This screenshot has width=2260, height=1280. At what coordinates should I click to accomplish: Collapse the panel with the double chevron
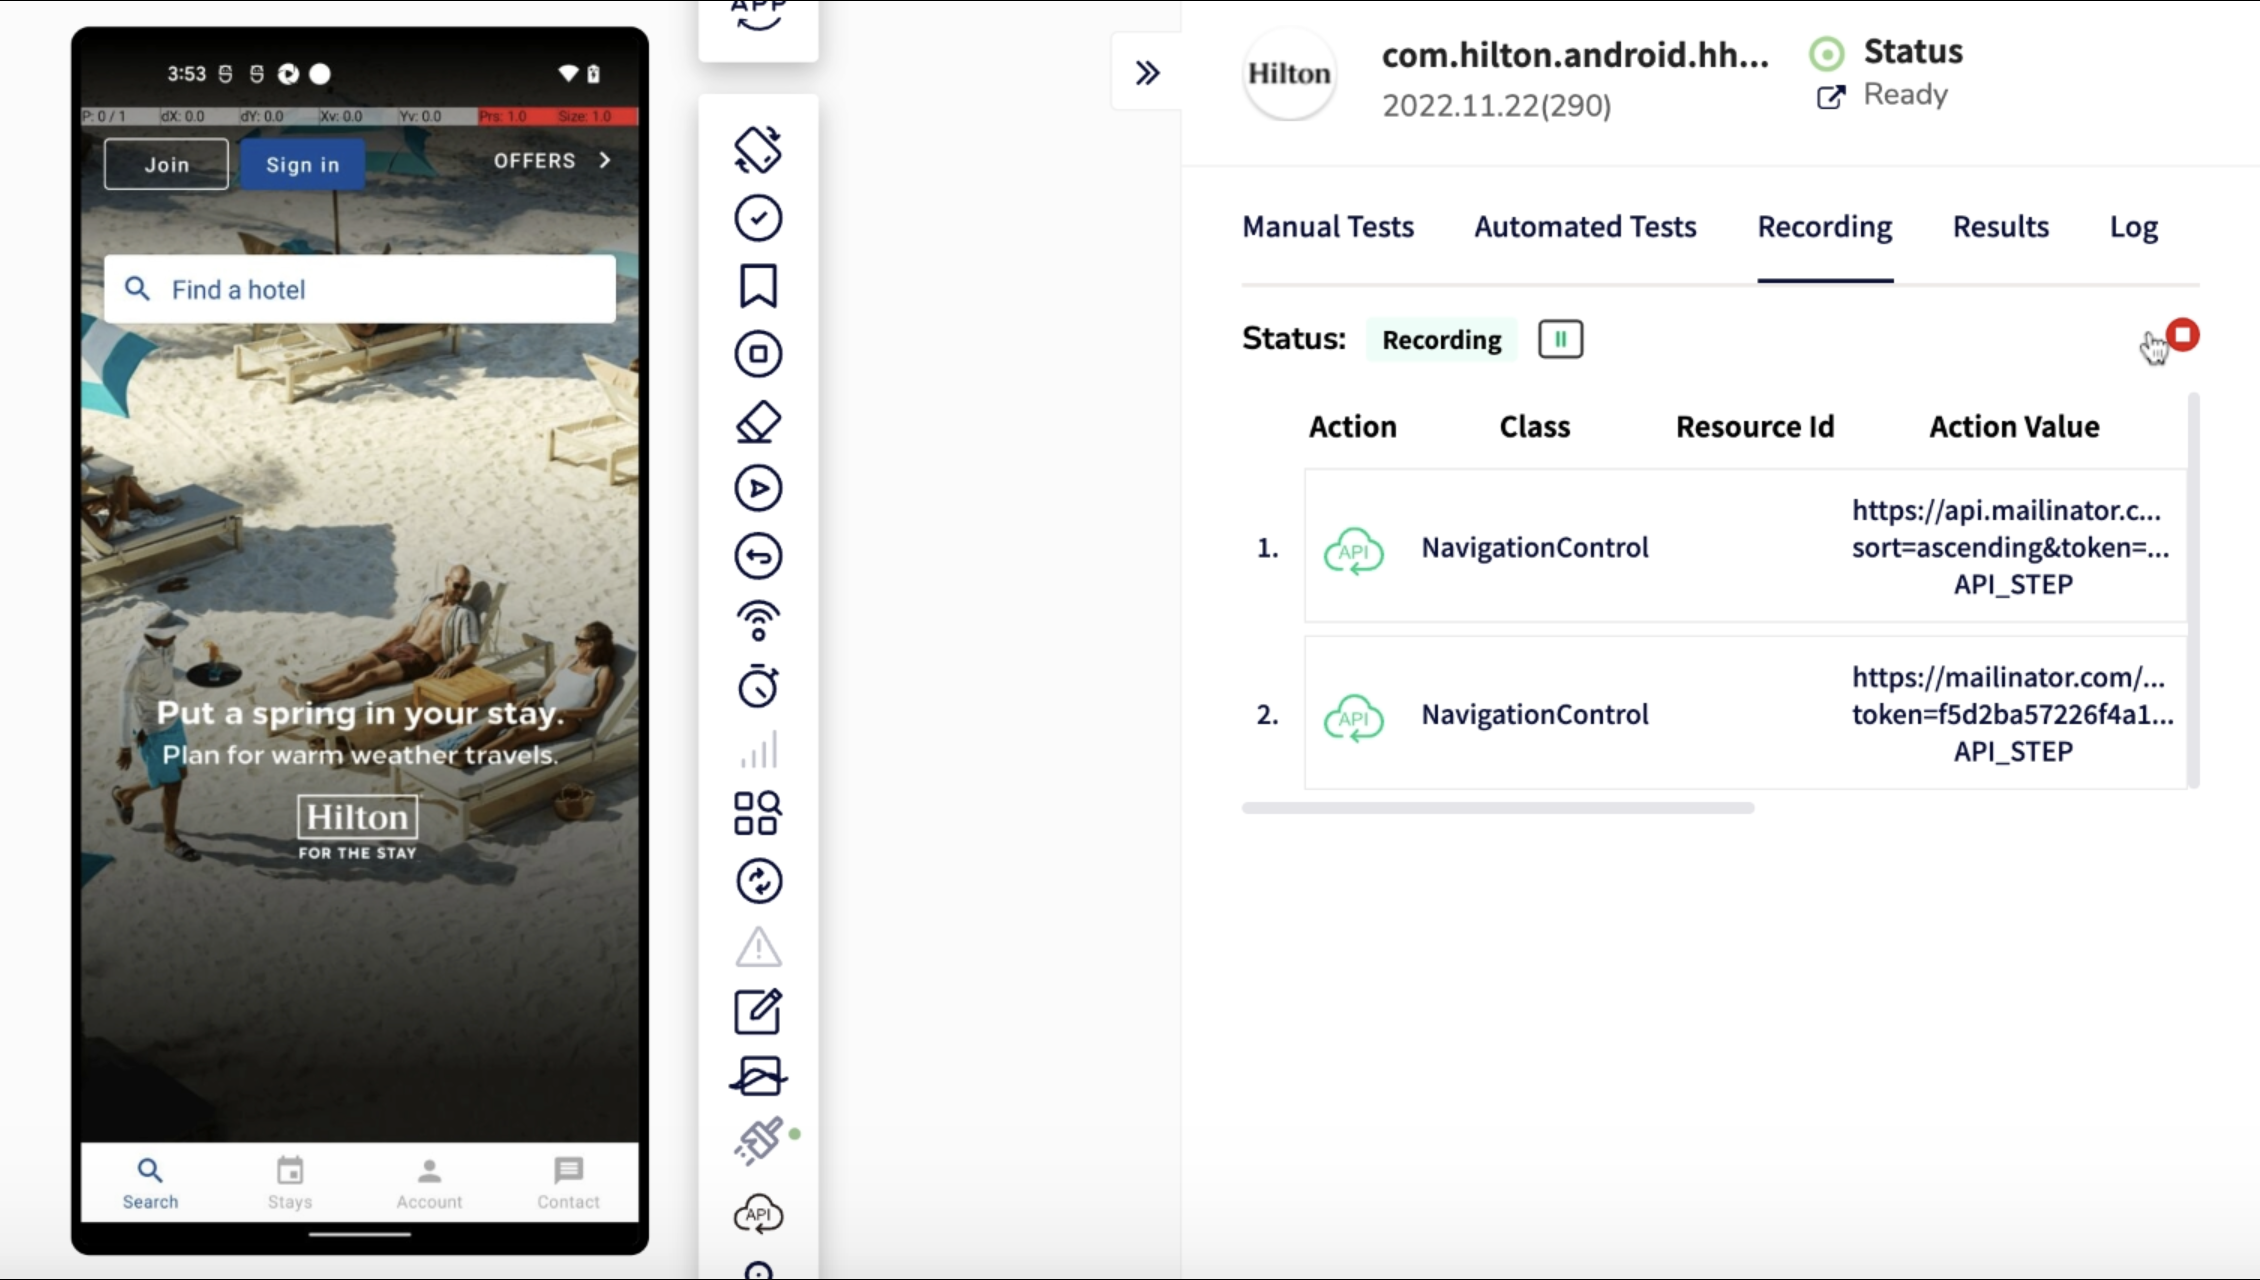[x=1147, y=72]
